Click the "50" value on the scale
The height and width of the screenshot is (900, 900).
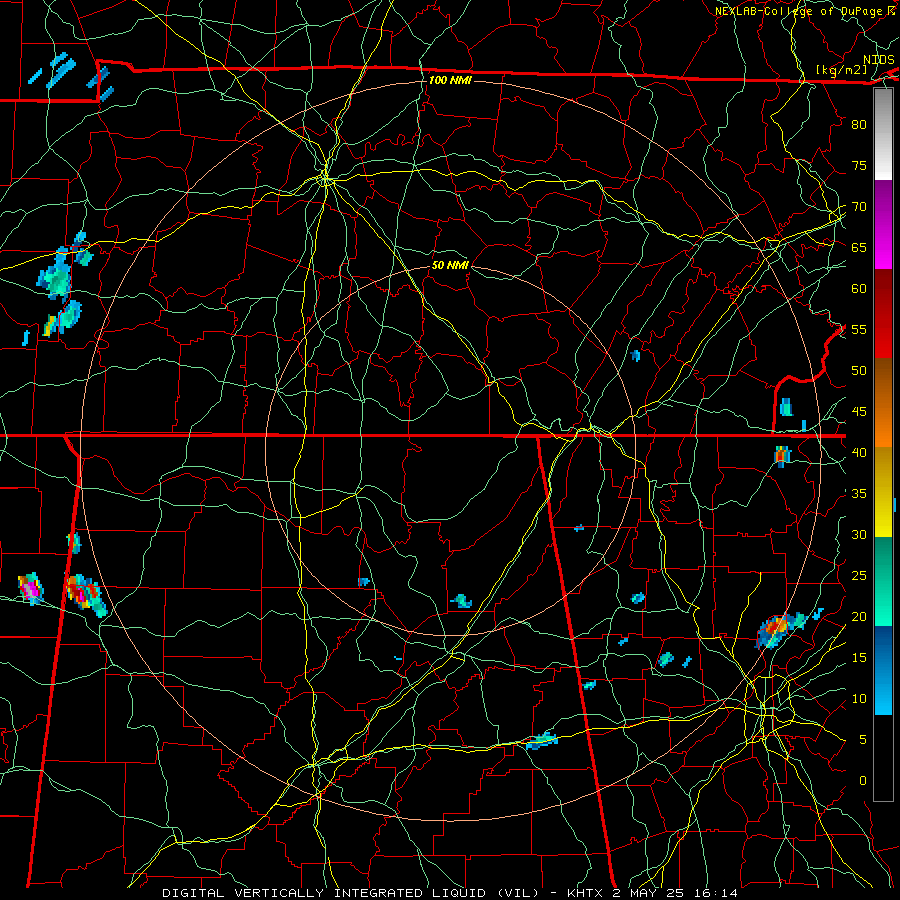click(x=859, y=371)
